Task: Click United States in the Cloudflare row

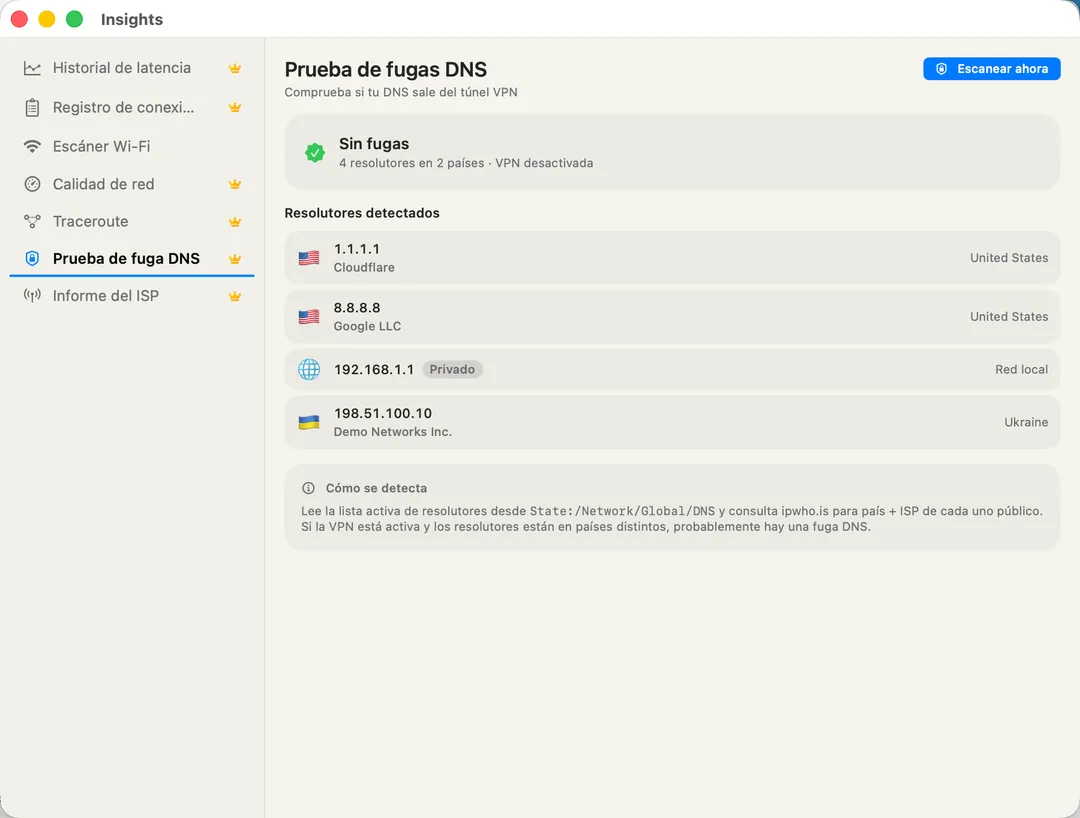Action: point(1009,258)
